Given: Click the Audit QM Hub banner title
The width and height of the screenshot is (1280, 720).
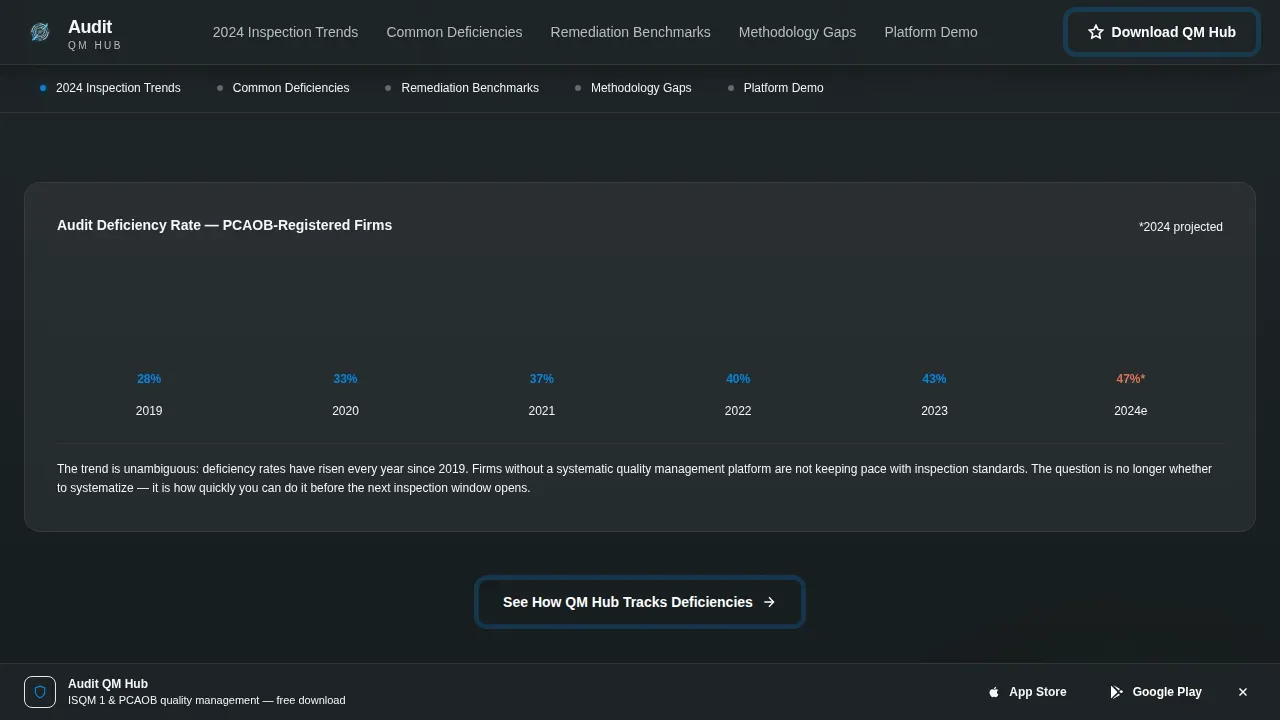Looking at the screenshot, I should [108, 684].
